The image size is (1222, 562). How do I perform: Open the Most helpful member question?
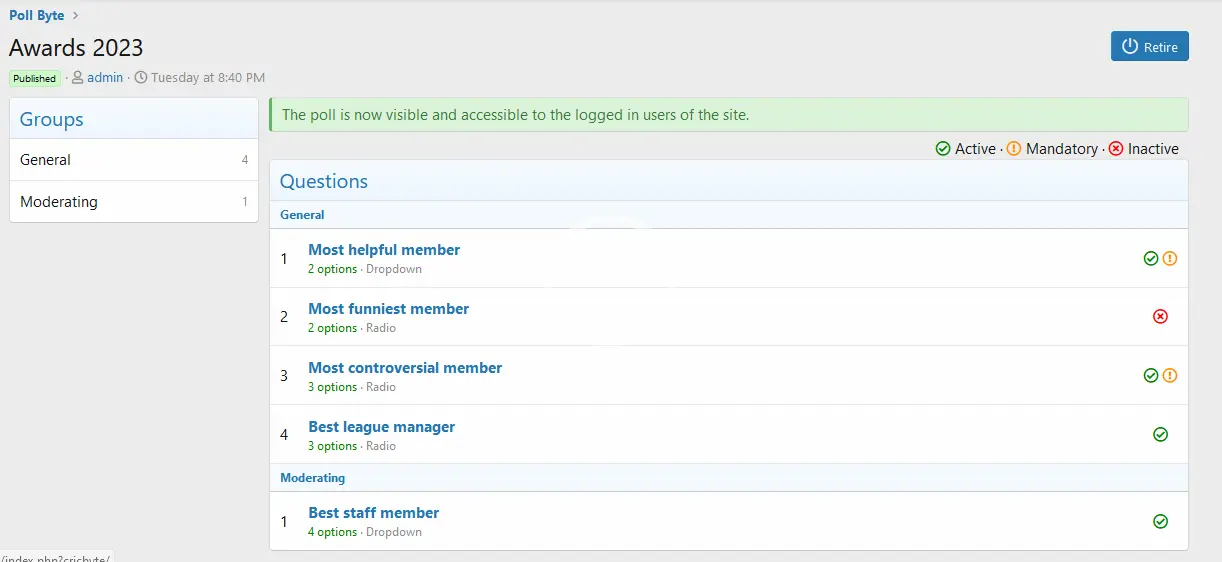point(384,250)
